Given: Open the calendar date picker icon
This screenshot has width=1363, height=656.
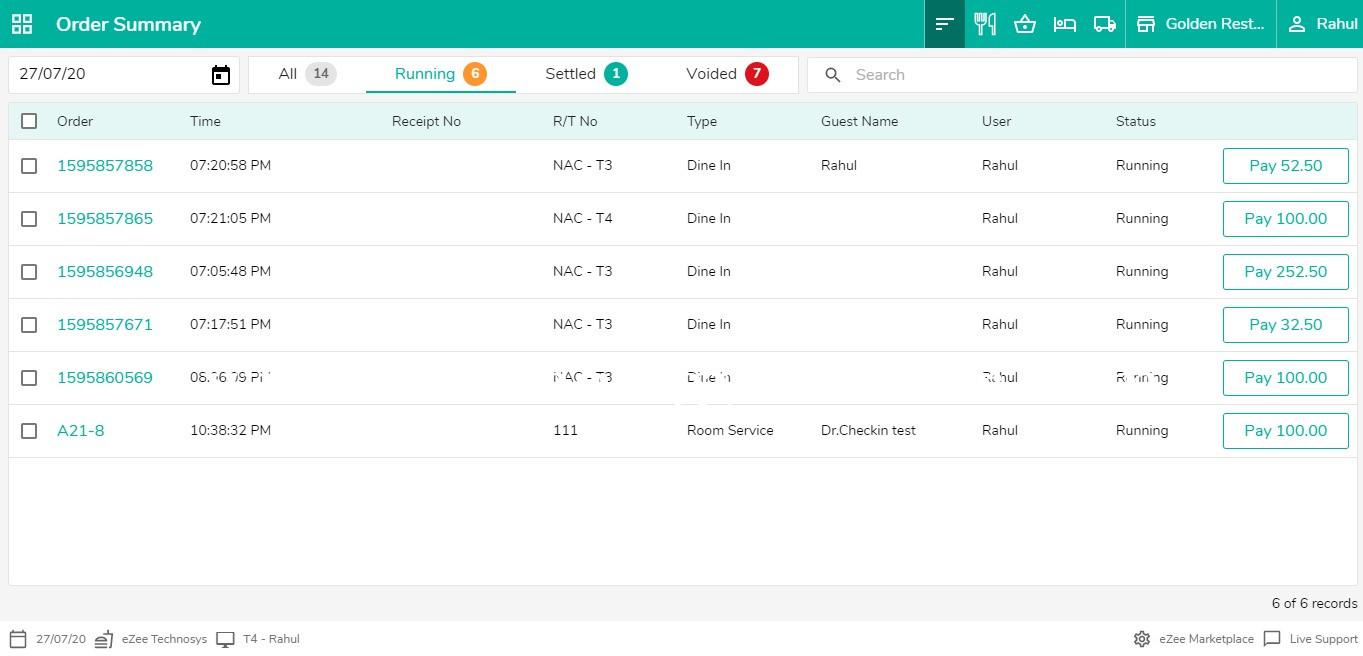Looking at the screenshot, I should (221, 75).
